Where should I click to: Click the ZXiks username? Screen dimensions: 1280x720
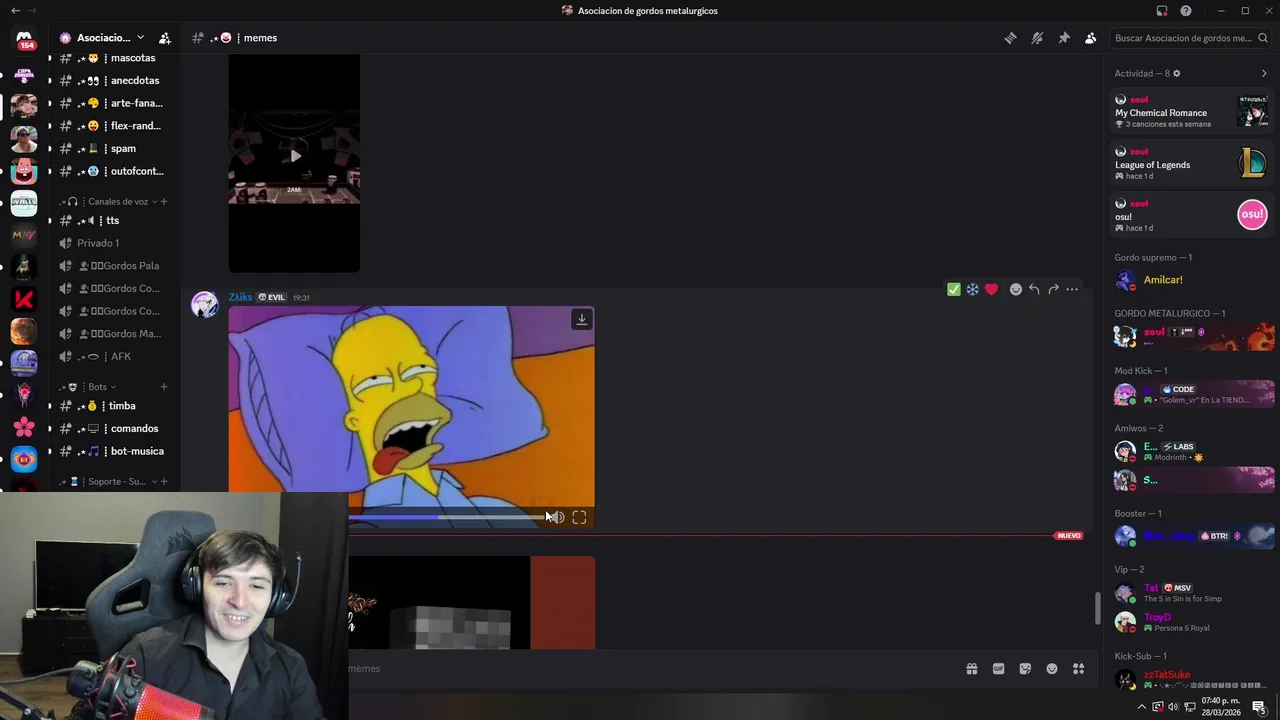point(240,297)
